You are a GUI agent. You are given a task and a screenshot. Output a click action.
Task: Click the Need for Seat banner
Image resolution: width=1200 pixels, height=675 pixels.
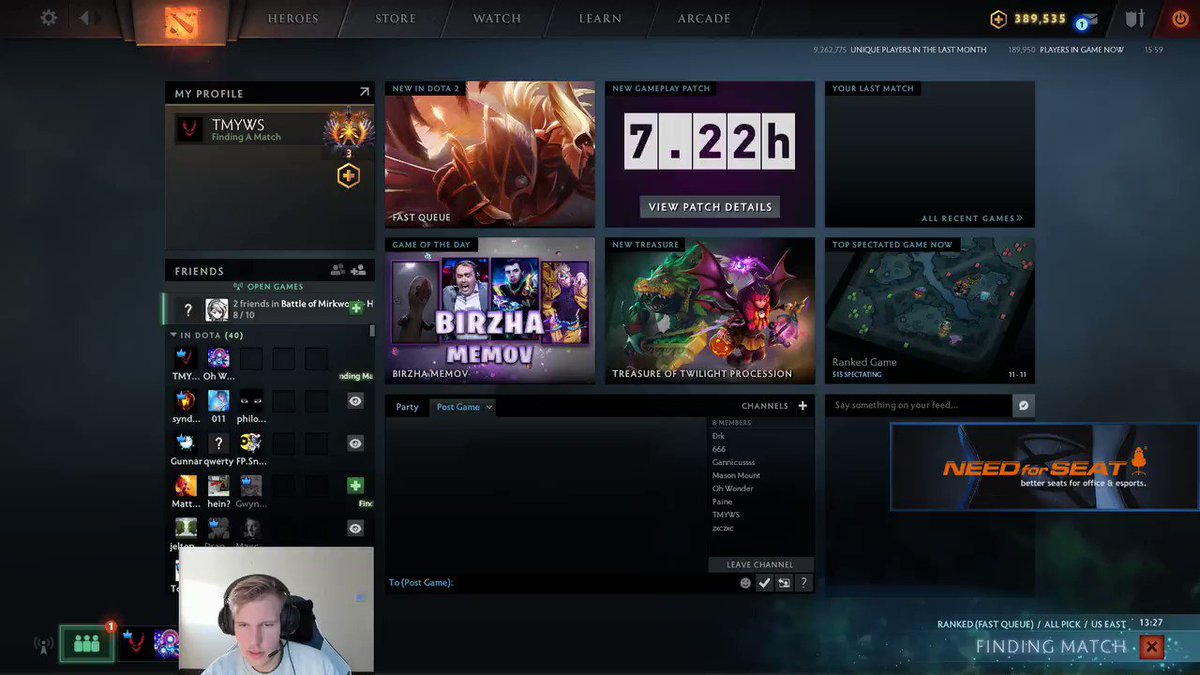tap(1044, 467)
